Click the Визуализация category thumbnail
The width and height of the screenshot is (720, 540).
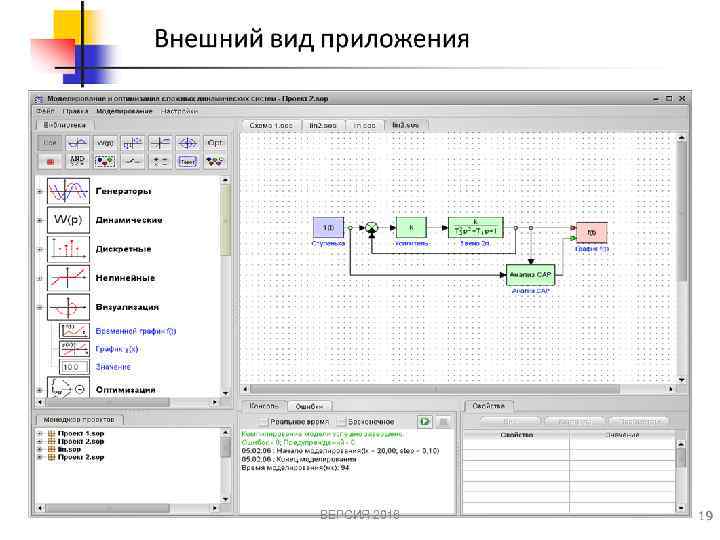[x=68, y=307]
